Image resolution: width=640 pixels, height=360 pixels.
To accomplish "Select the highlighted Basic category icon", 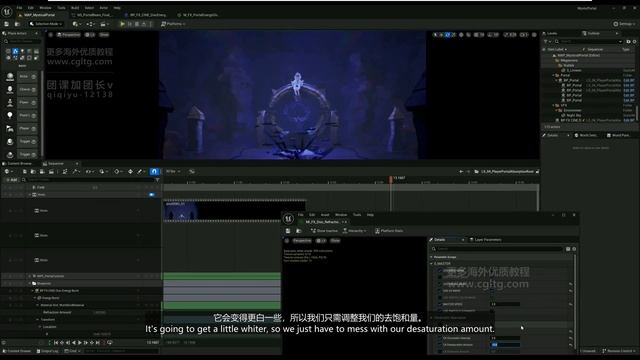I will pos(15,51).
